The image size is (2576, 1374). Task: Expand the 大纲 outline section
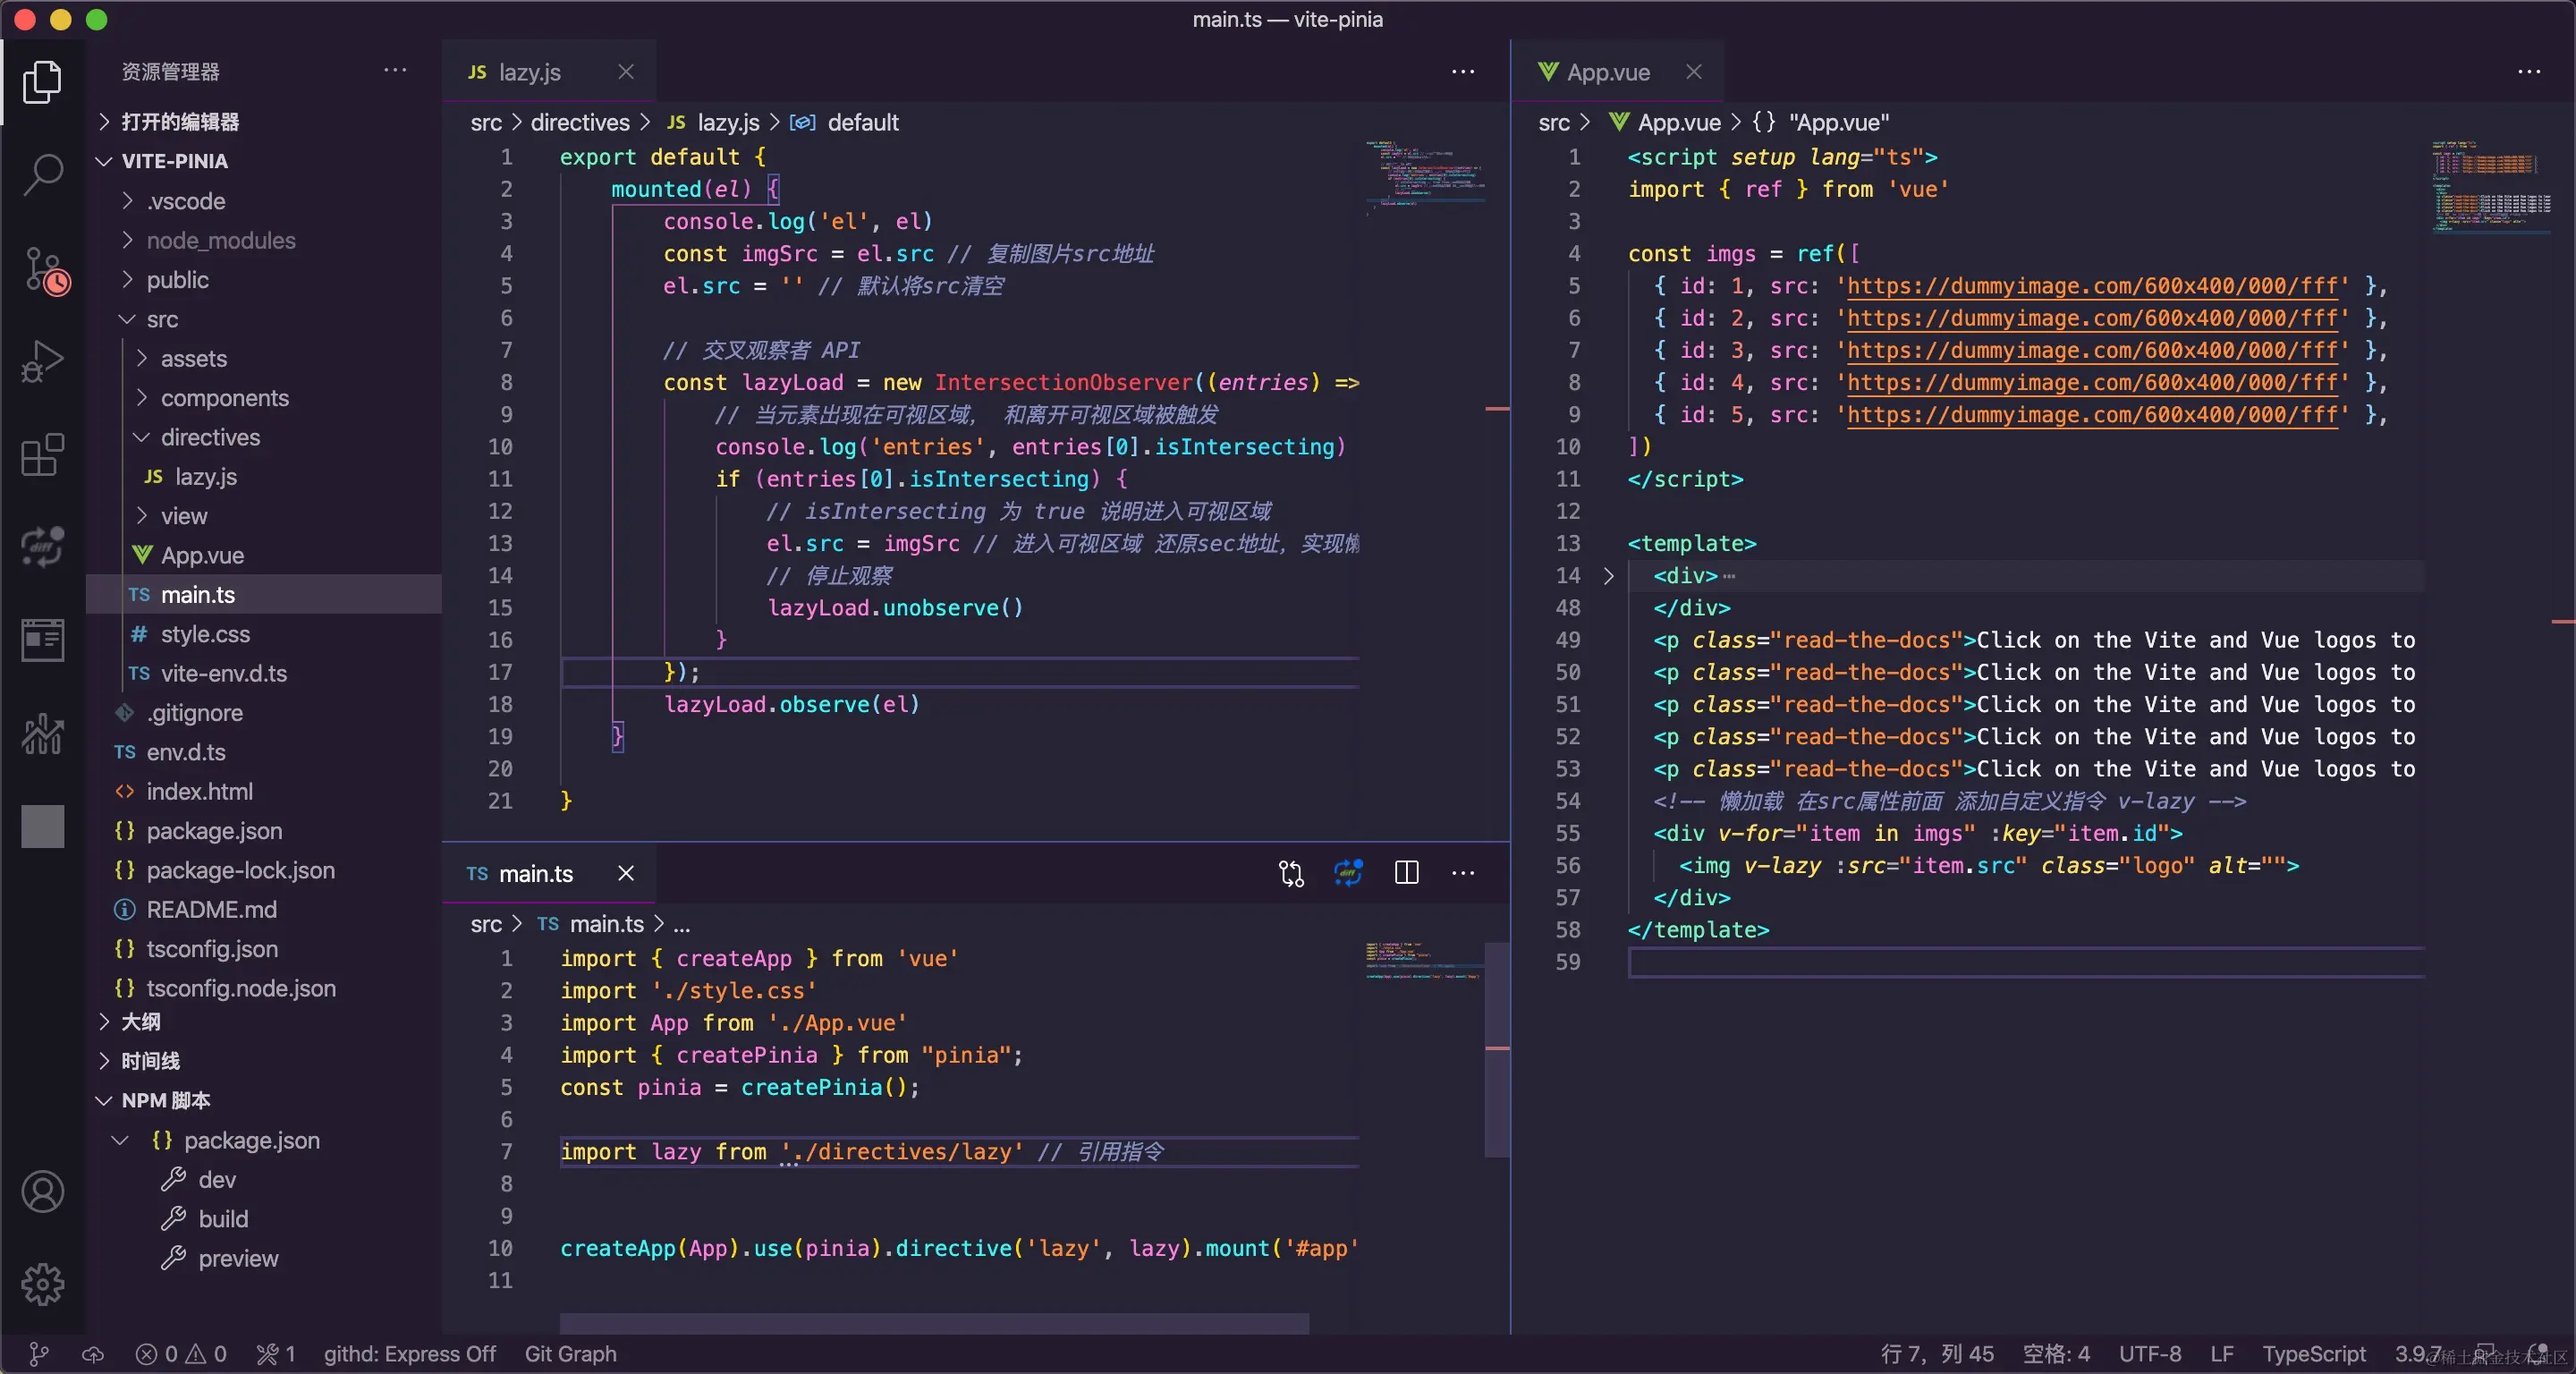tap(141, 1022)
